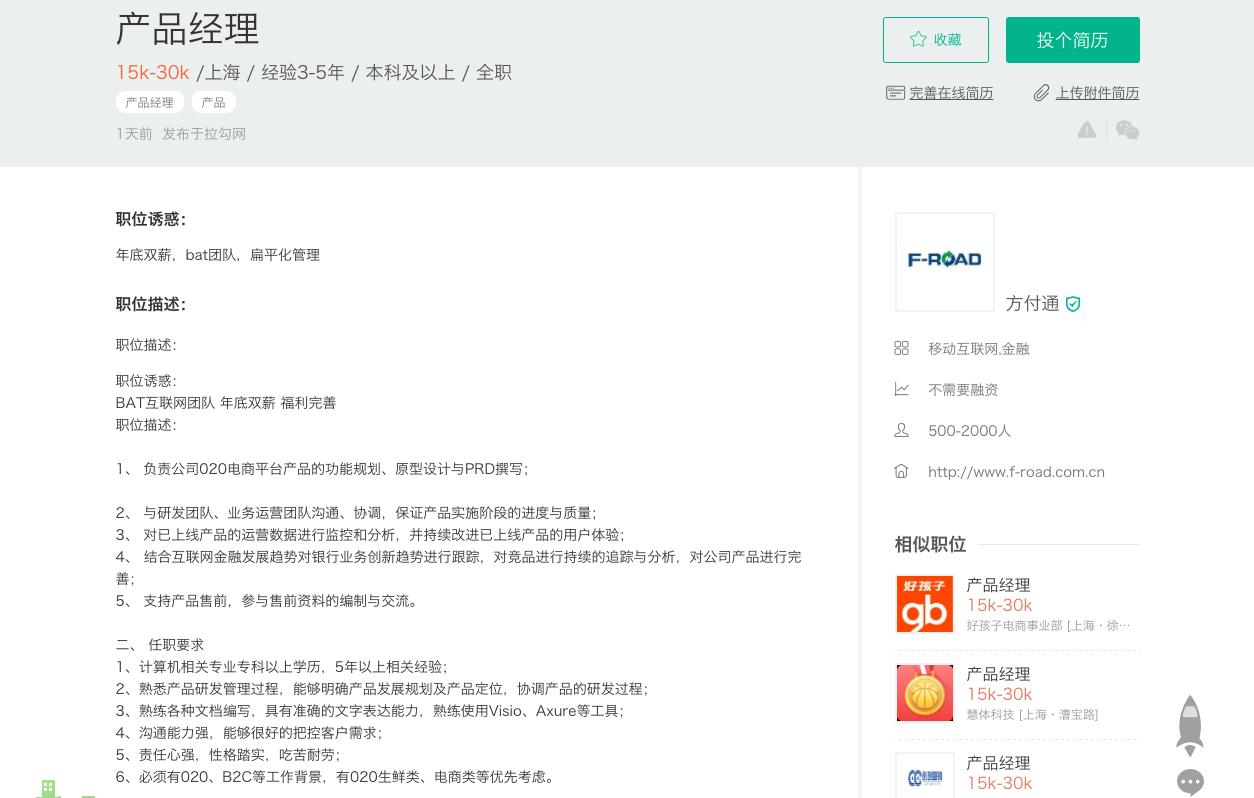Image resolution: width=1254 pixels, height=798 pixels.
Task: Open the link http://www.f-road.com.cn
Action: (1016, 472)
